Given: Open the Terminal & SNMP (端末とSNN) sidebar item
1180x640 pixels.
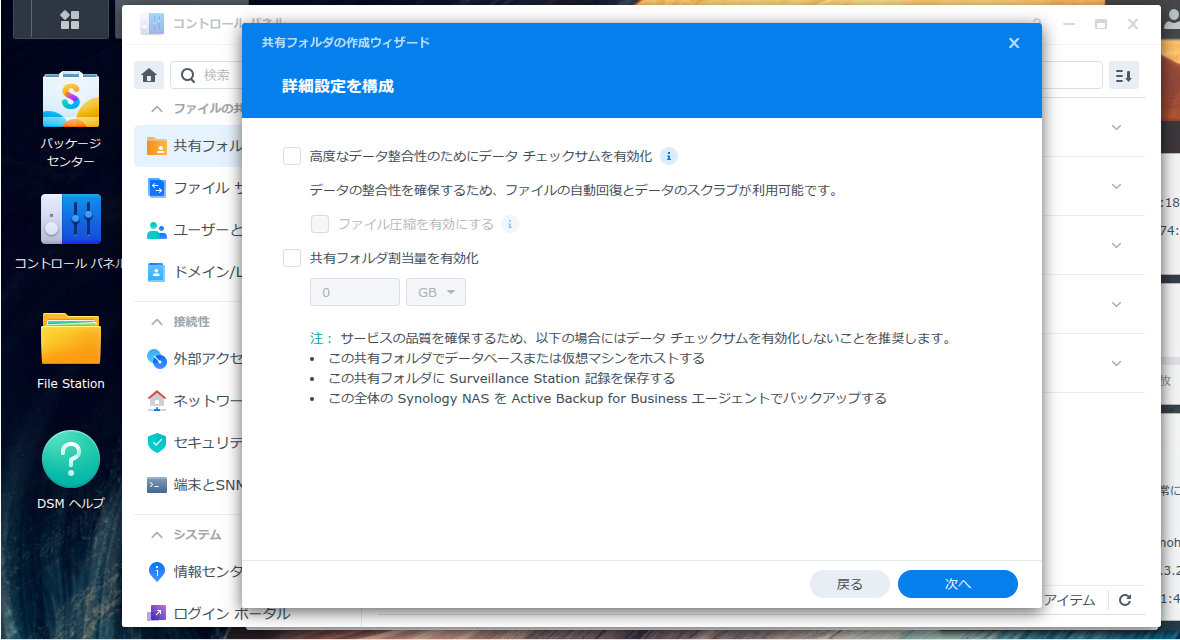Looking at the screenshot, I should 188,485.
